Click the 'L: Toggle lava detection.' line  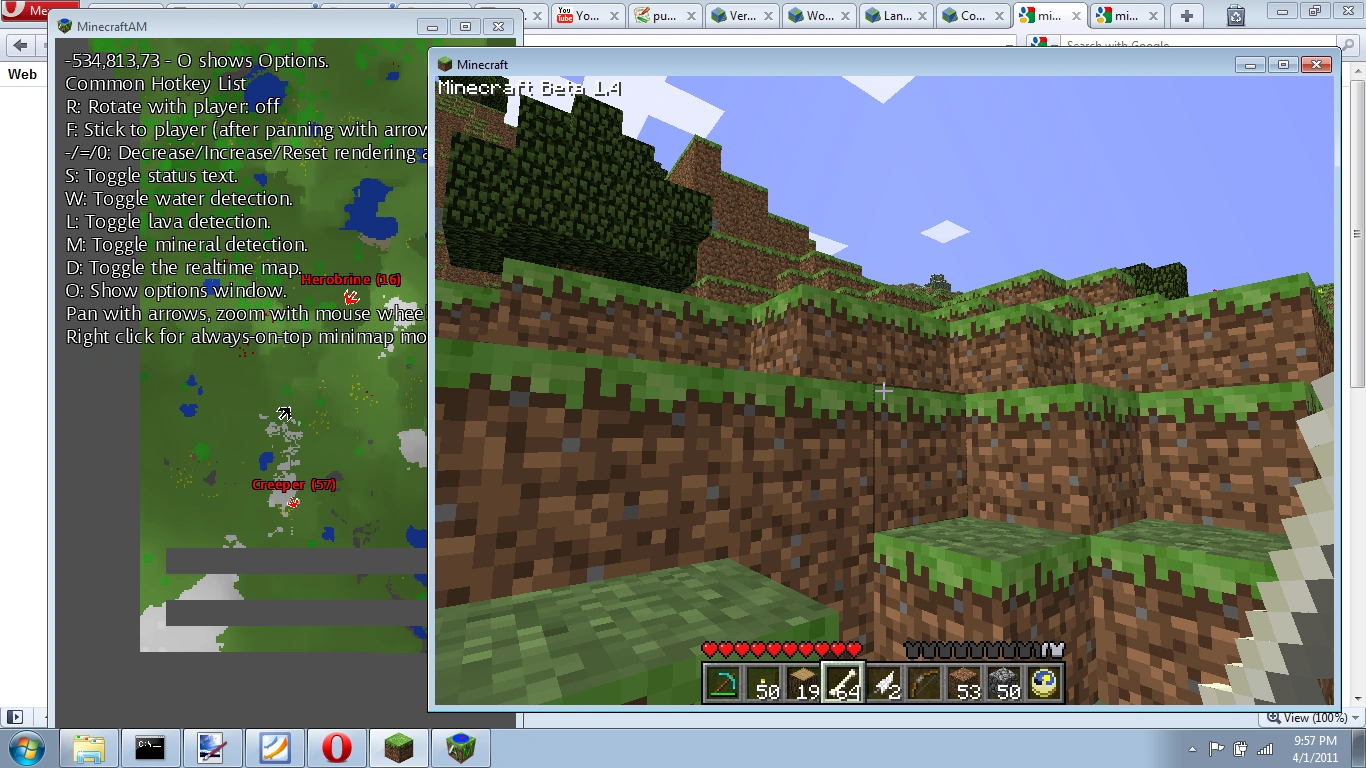[x=169, y=222]
